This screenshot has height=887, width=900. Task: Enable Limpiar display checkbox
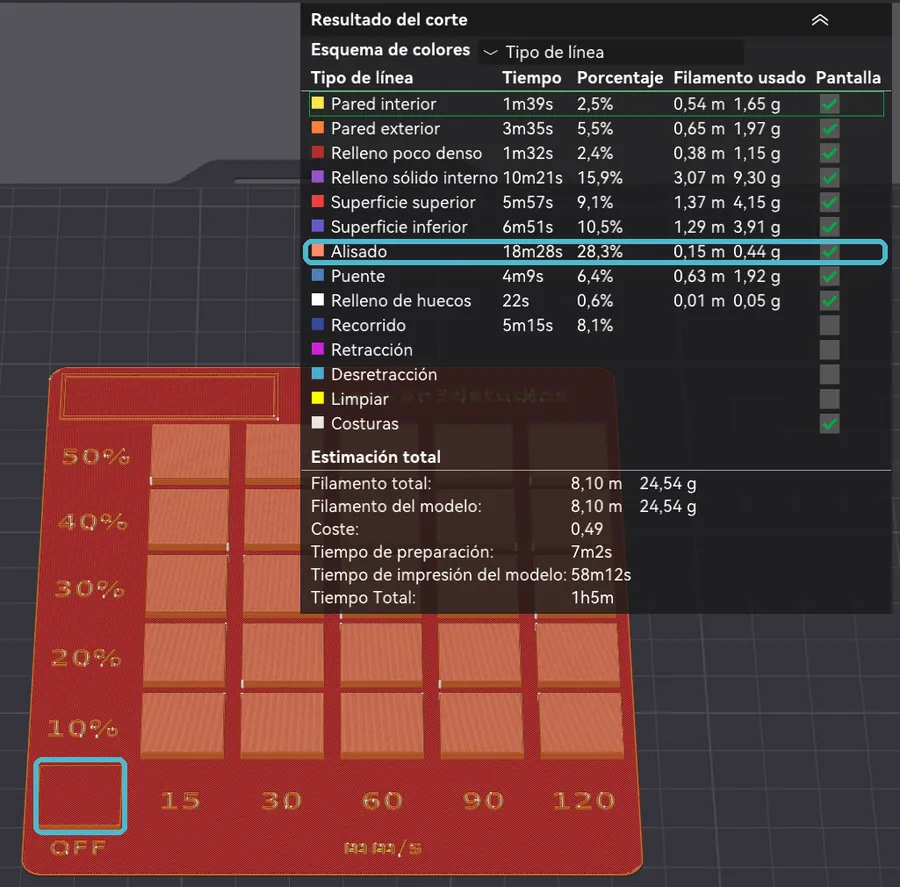tap(829, 400)
